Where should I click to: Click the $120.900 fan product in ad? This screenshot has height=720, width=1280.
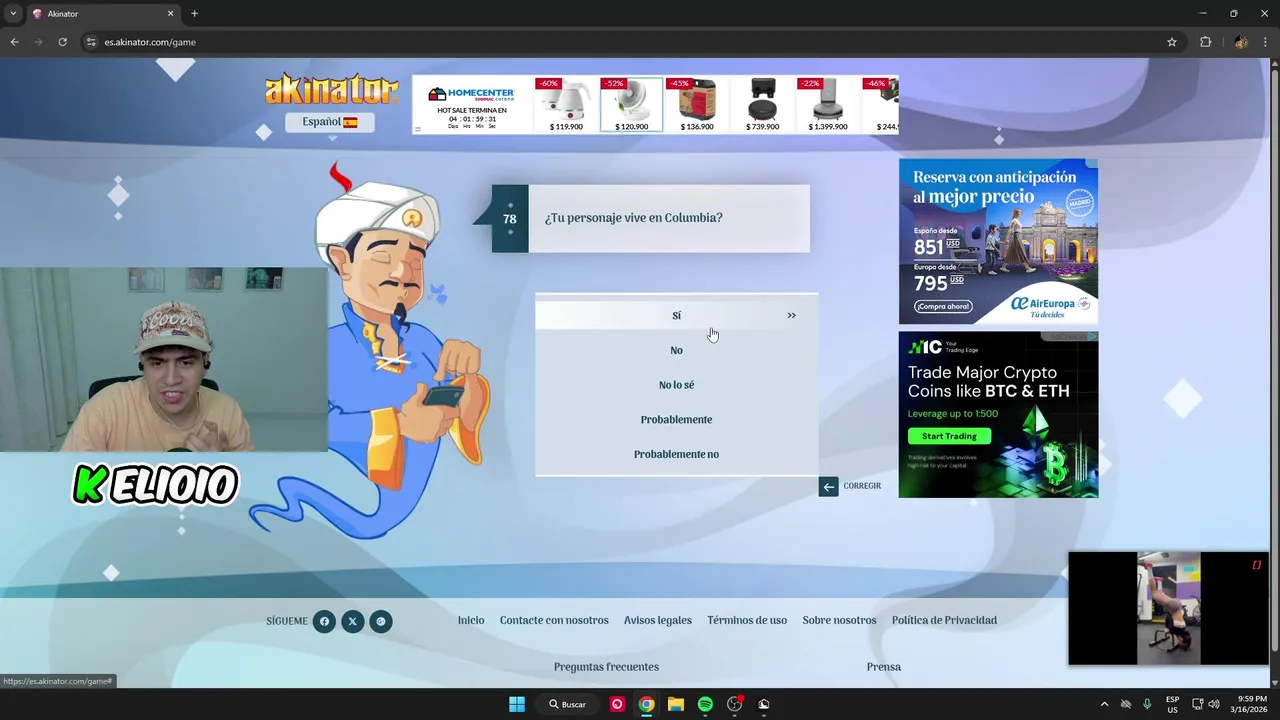(x=631, y=105)
